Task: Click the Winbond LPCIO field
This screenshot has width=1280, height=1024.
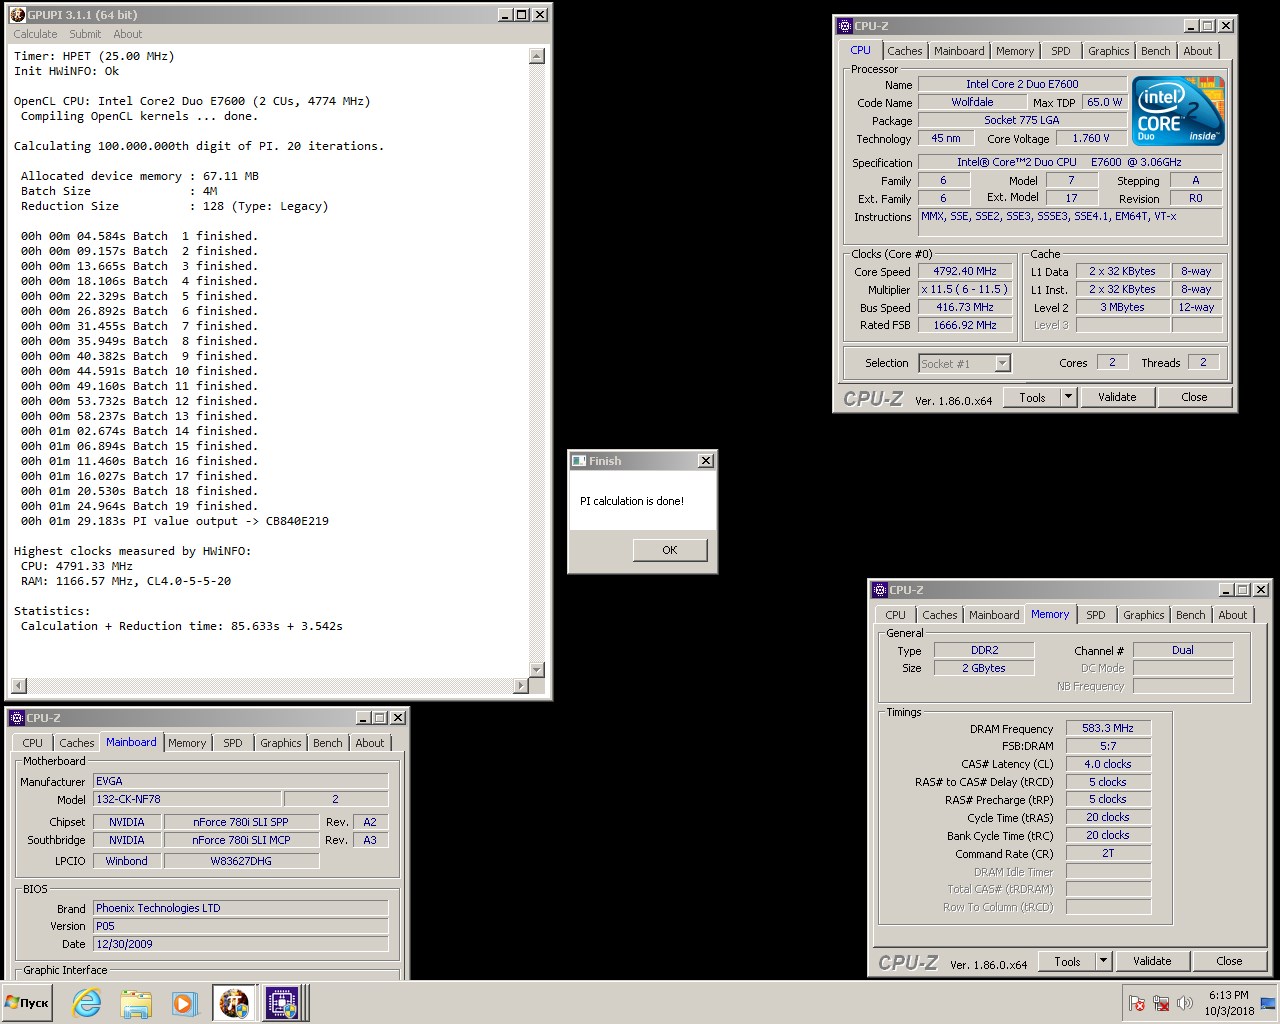Action: click(127, 861)
